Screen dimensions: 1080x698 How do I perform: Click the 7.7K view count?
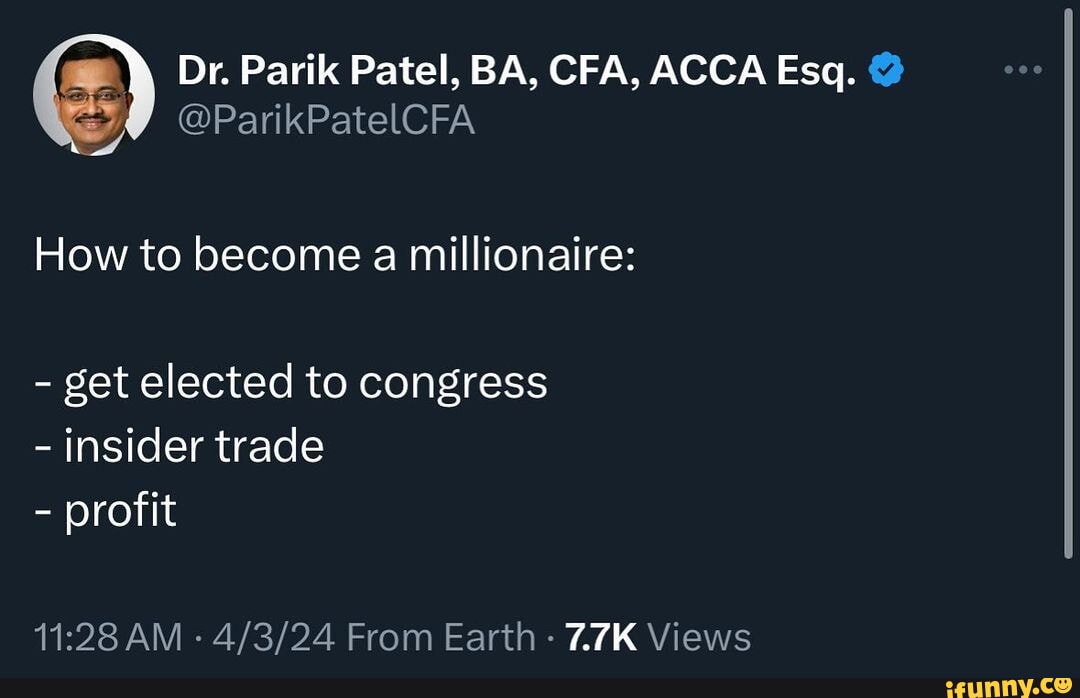pyautogui.click(x=601, y=636)
